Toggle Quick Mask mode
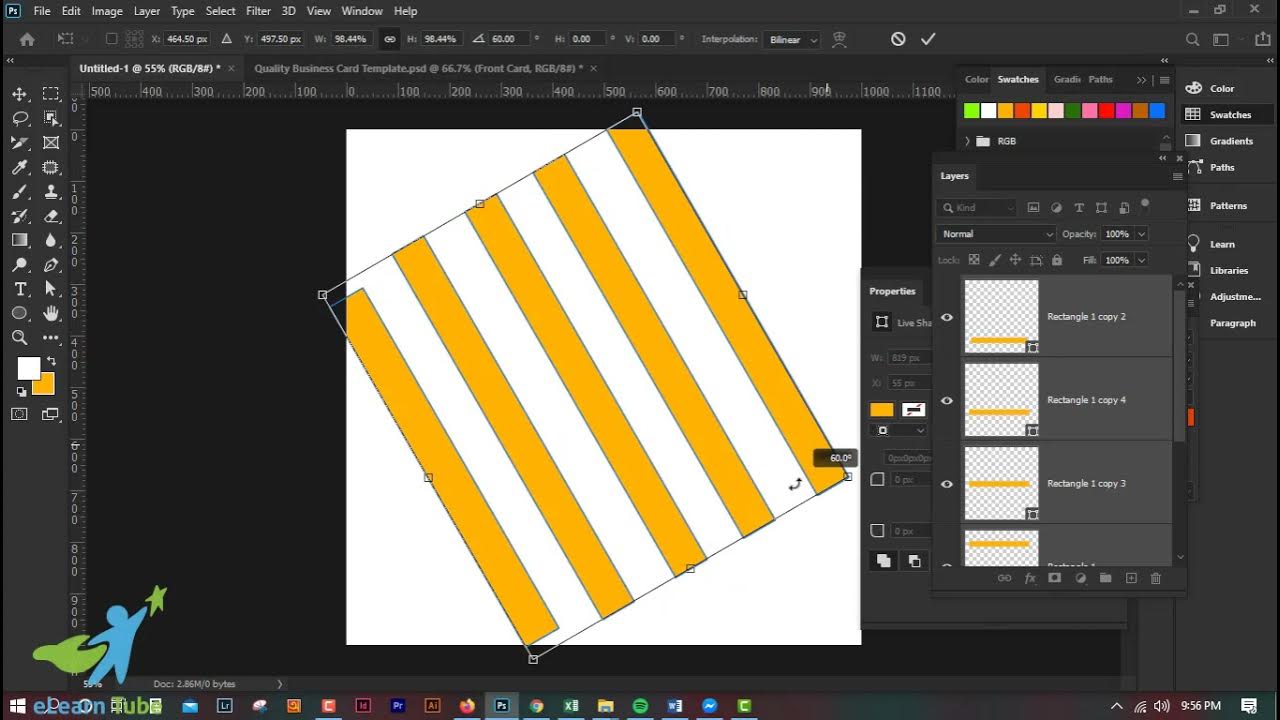The width and height of the screenshot is (1280, 720). 19,414
